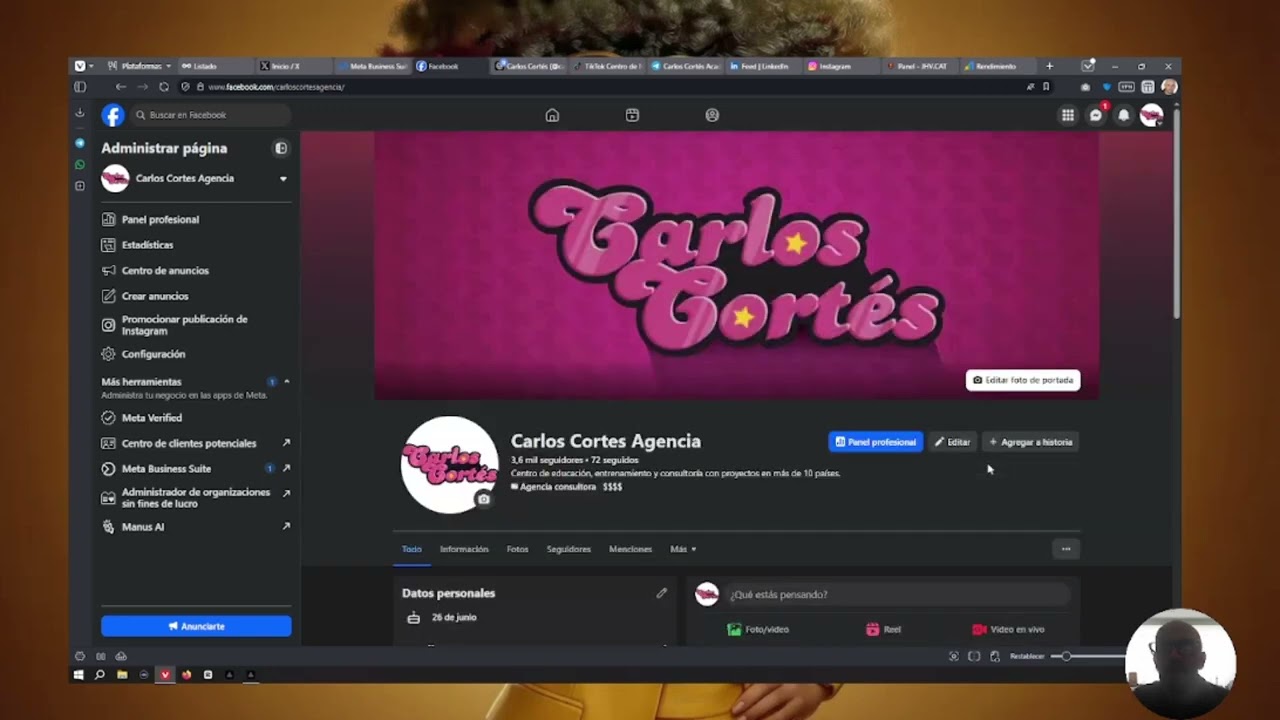This screenshot has height=720, width=1280.
Task: Click the blue Anunciarte button
Action: 196,626
